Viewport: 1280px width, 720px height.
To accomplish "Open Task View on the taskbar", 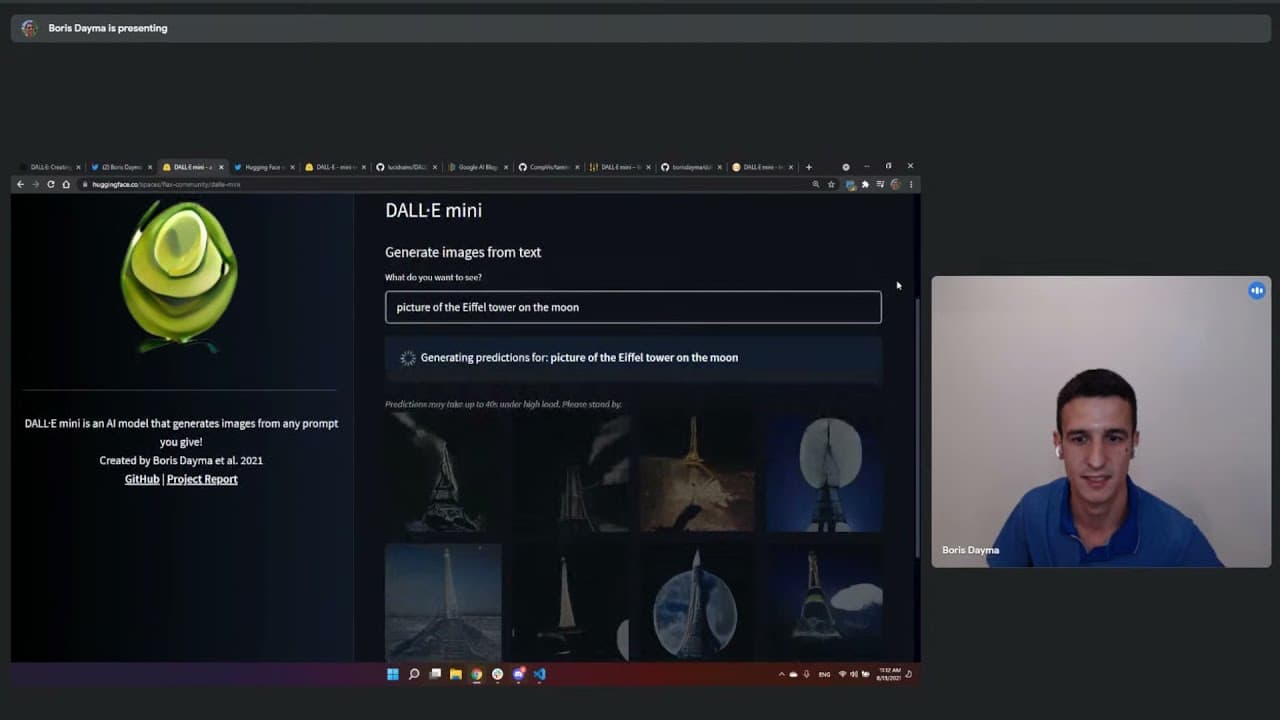I will click(435, 674).
